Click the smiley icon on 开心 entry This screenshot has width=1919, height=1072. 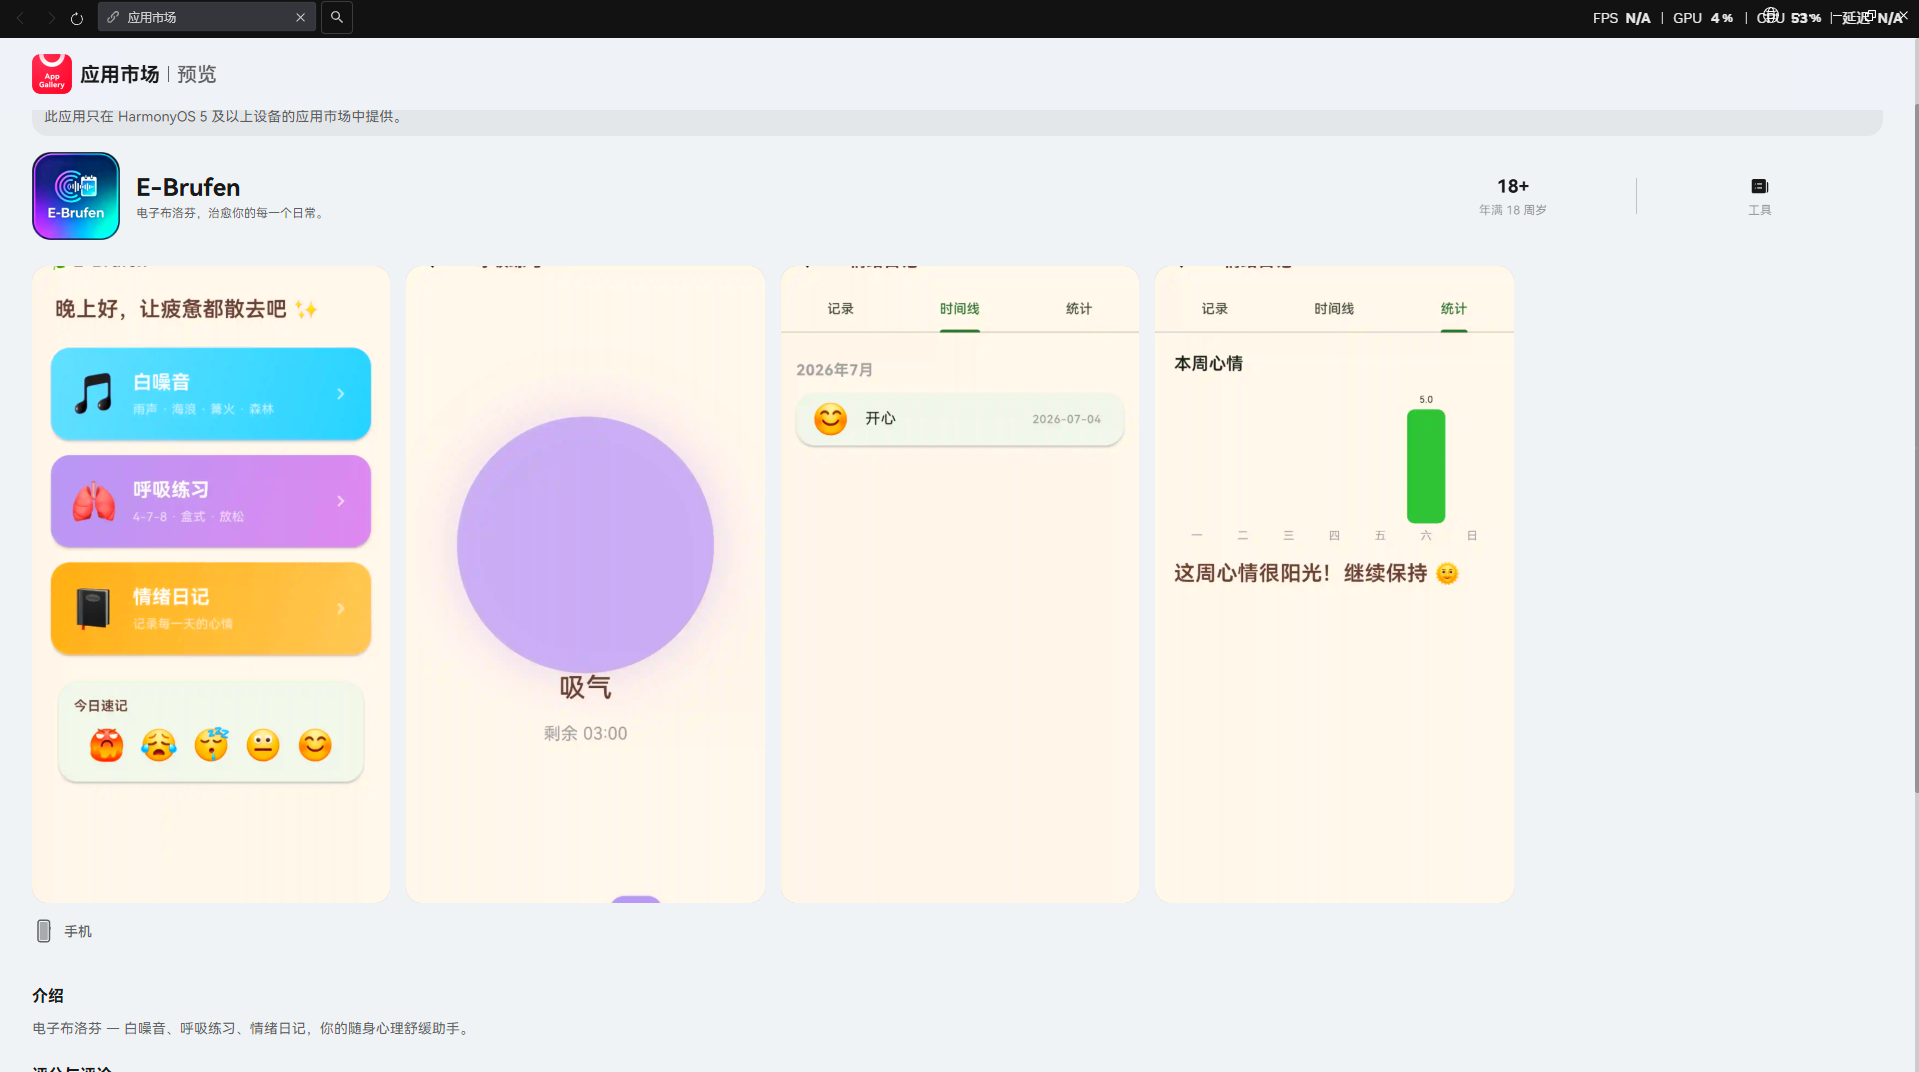click(830, 419)
